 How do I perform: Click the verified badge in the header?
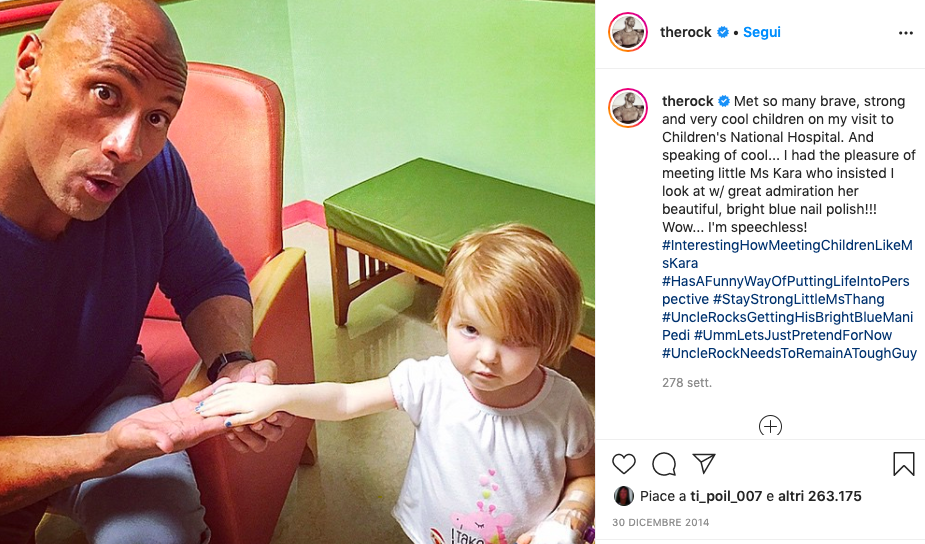(x=723, y=32)
